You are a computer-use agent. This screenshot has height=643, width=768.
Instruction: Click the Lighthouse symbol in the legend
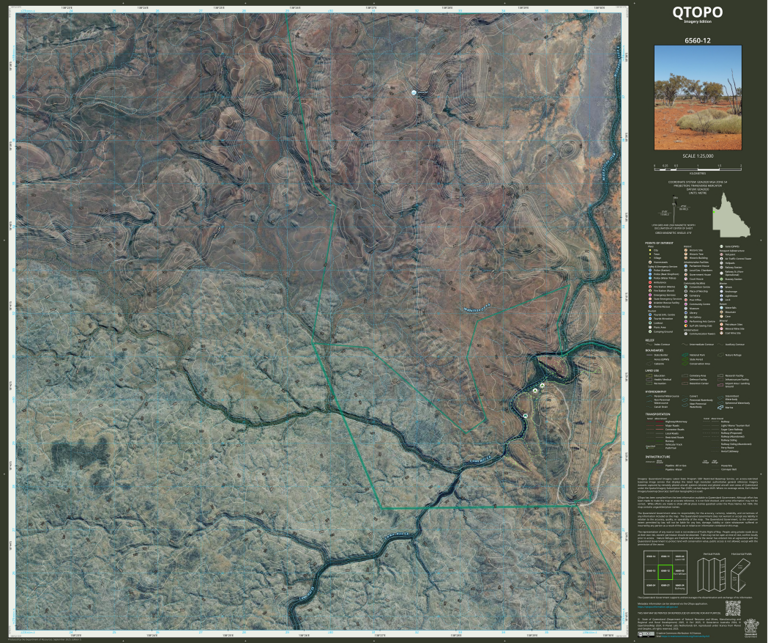[721, 296]
